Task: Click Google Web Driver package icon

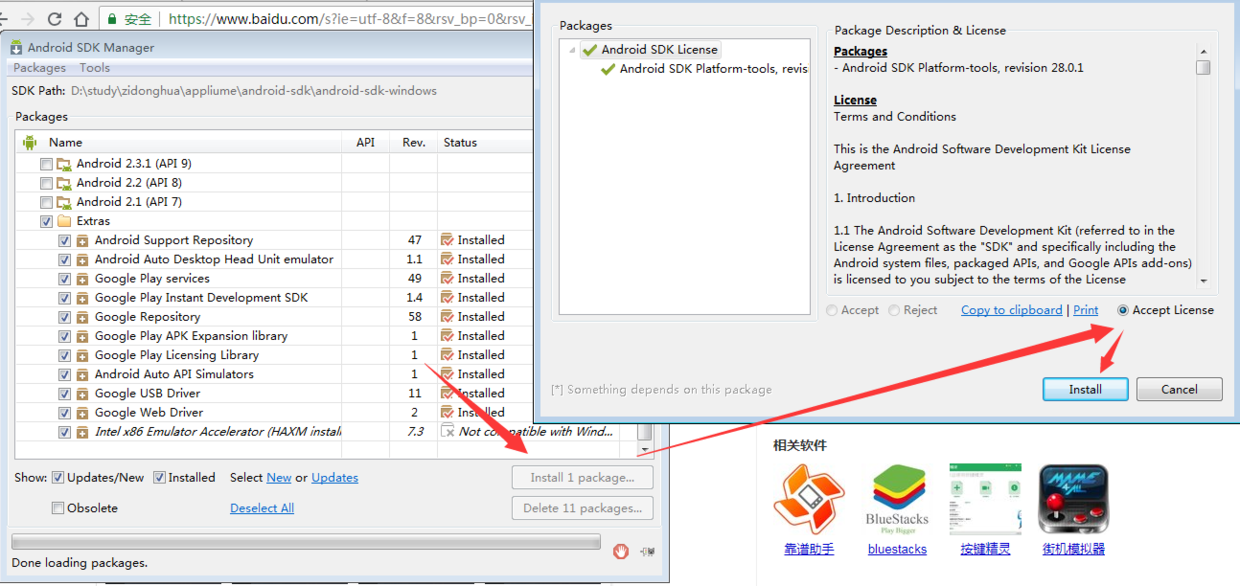Action: [83, 412]
